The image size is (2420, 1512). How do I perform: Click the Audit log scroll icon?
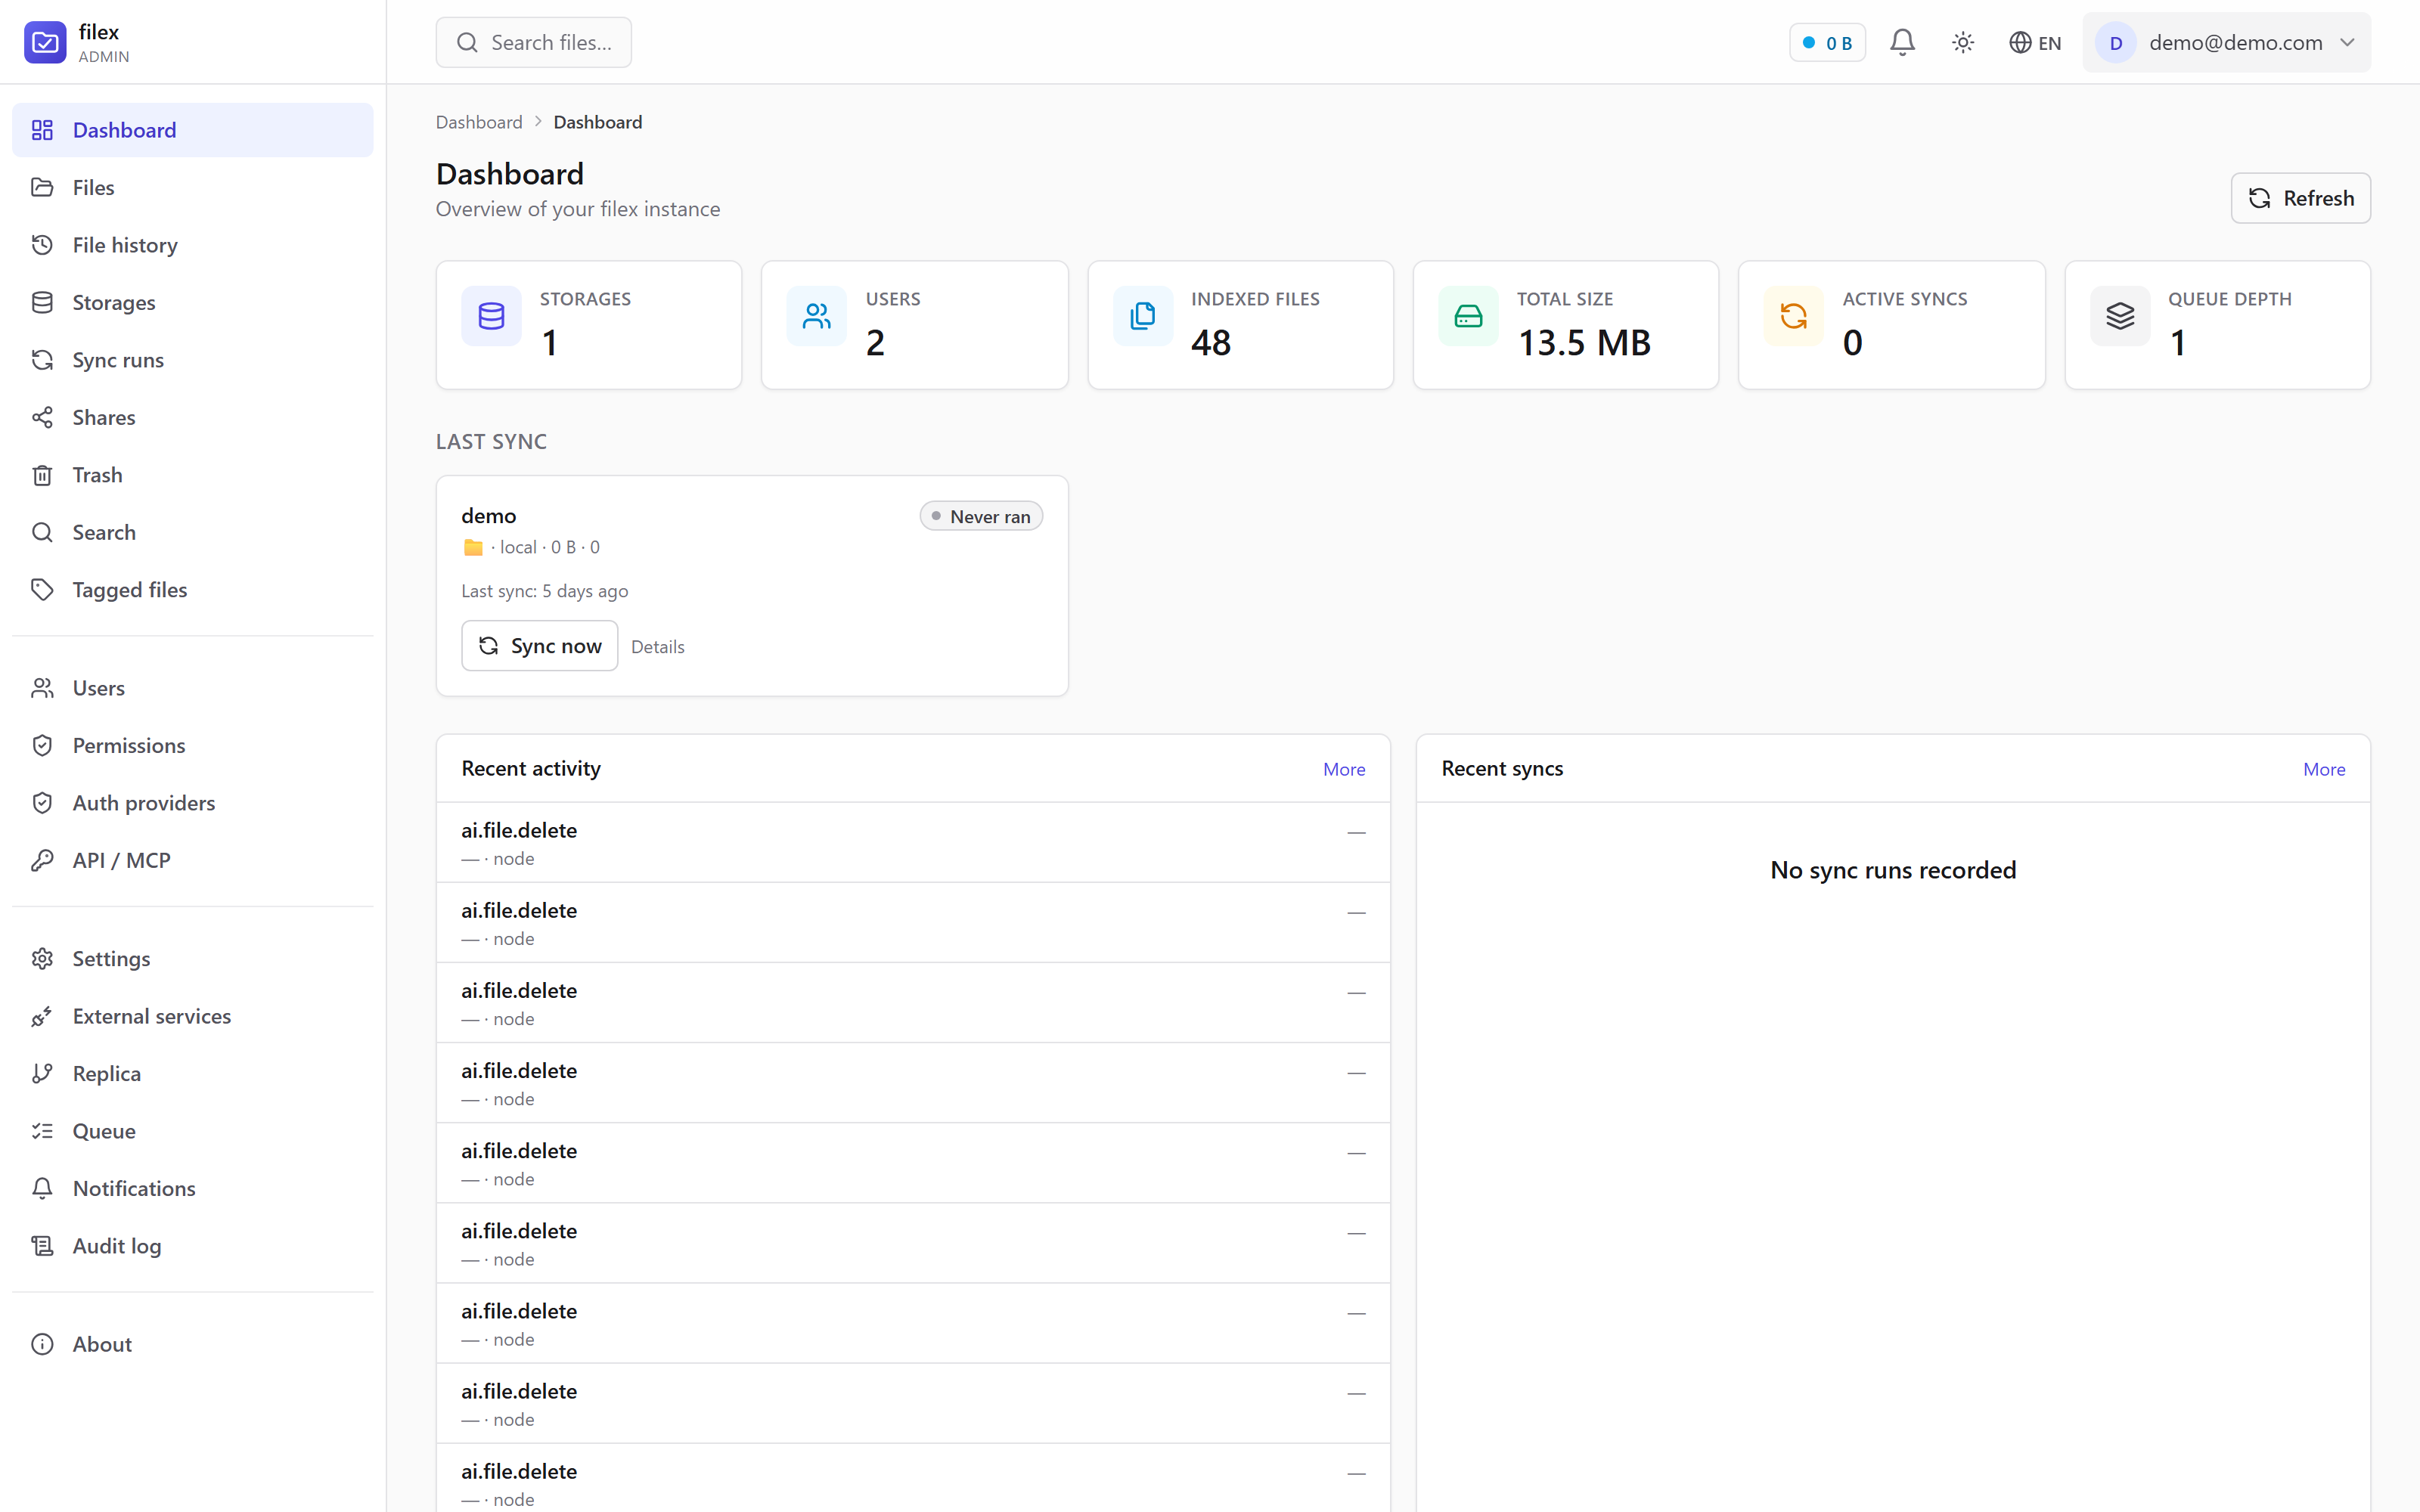[x=42, y=1246]
